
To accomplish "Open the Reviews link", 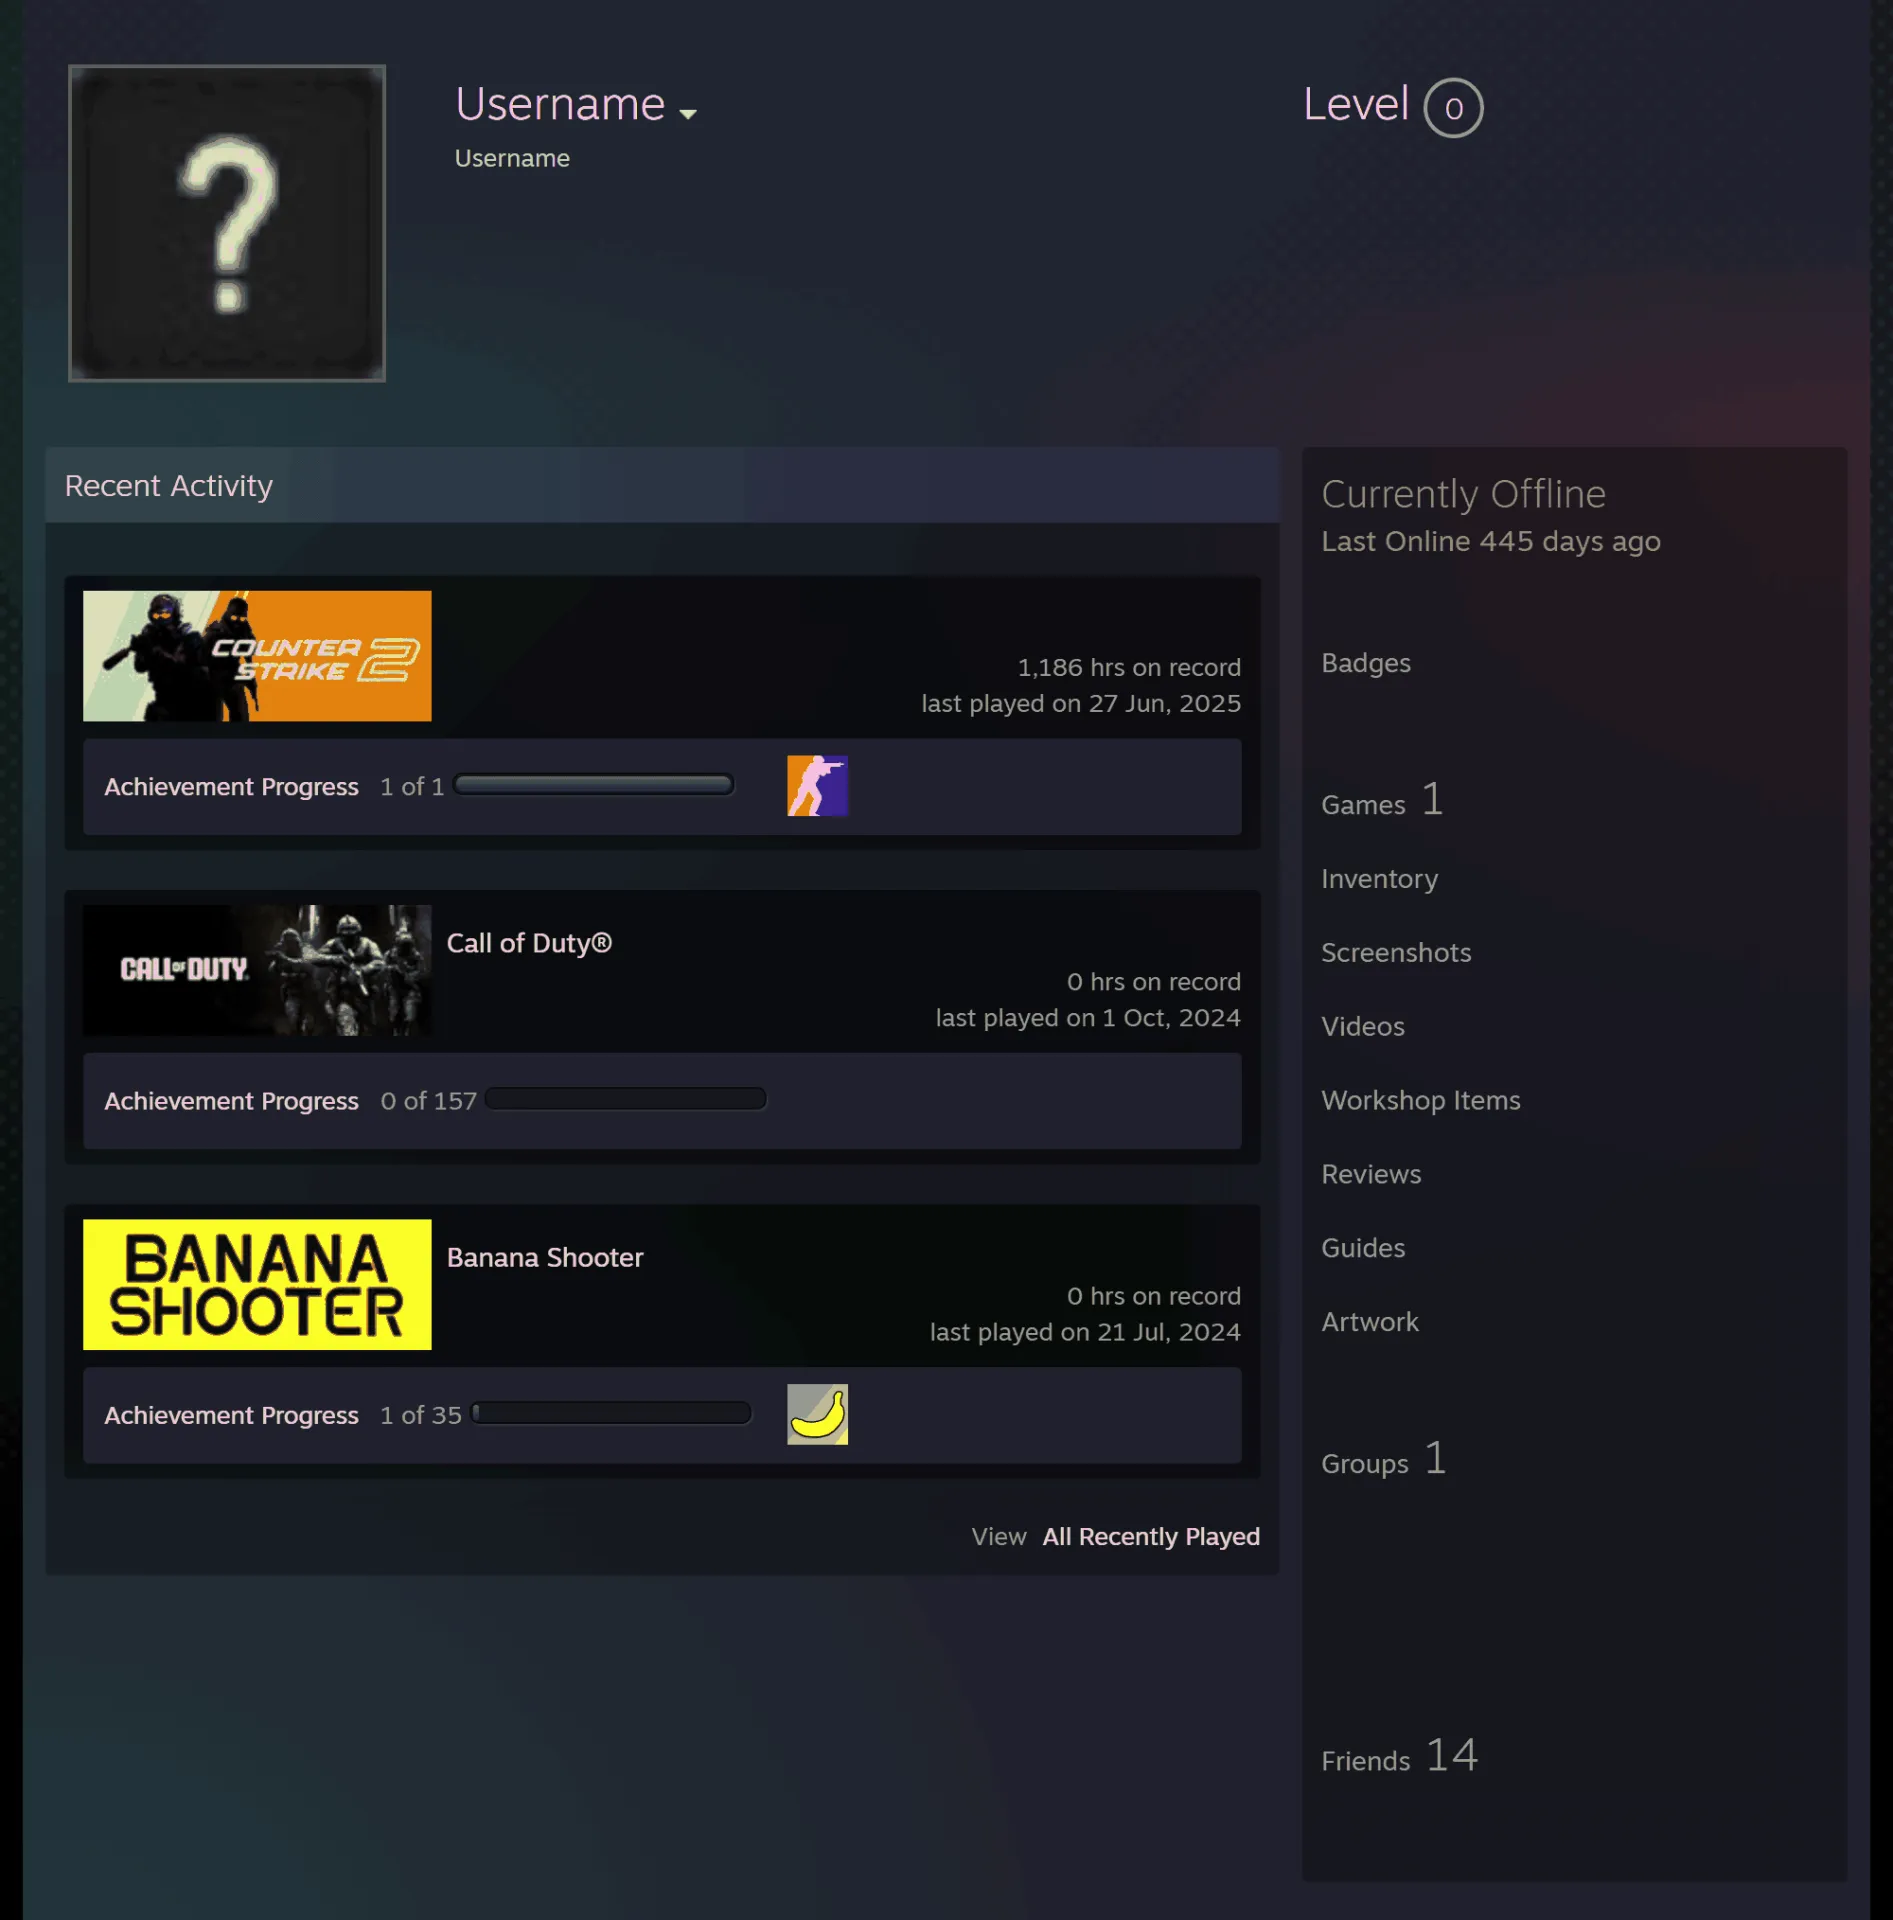I will click(x=1371, y=1175).
